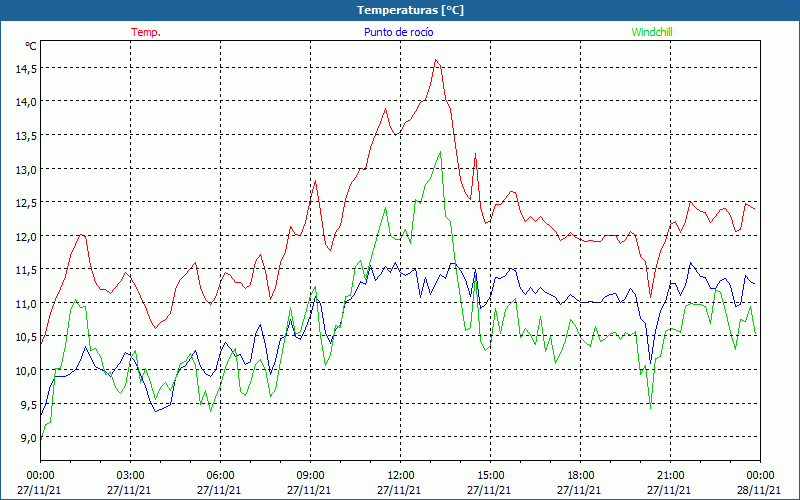The width and height of the screenshot is (800, 500).
Task: Click the 12,5 y-axis value
Action: tap(26, 203)
